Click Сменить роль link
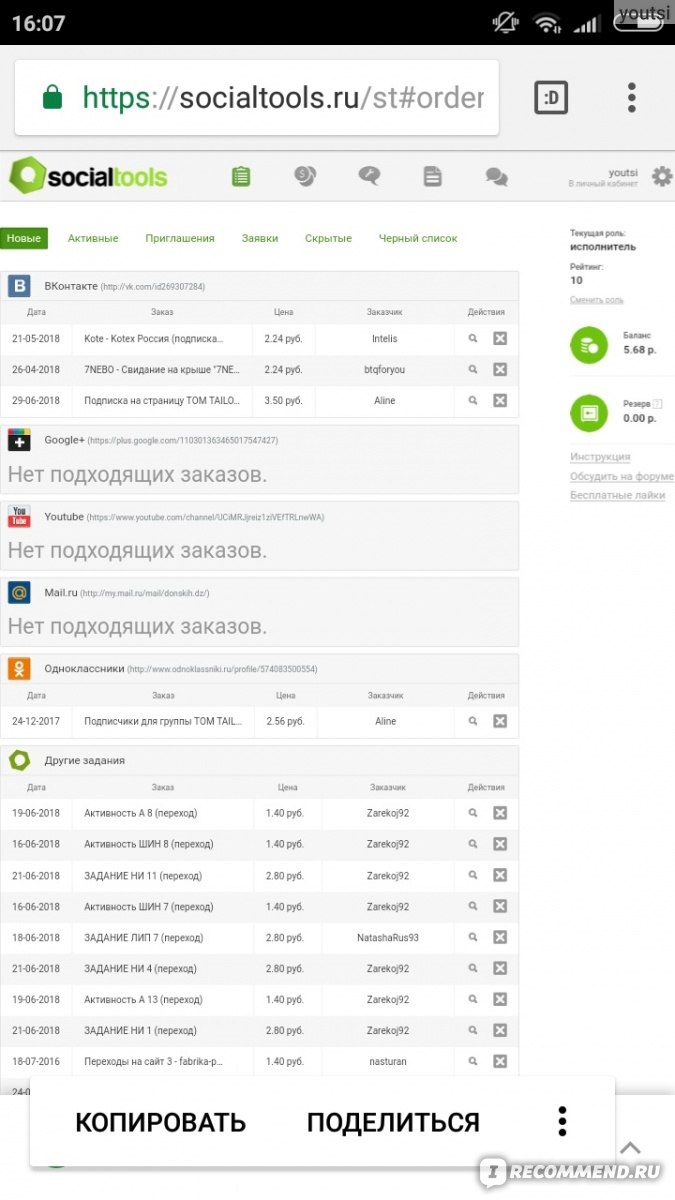The image size is (675, 1200). click(x=596, y=299)
